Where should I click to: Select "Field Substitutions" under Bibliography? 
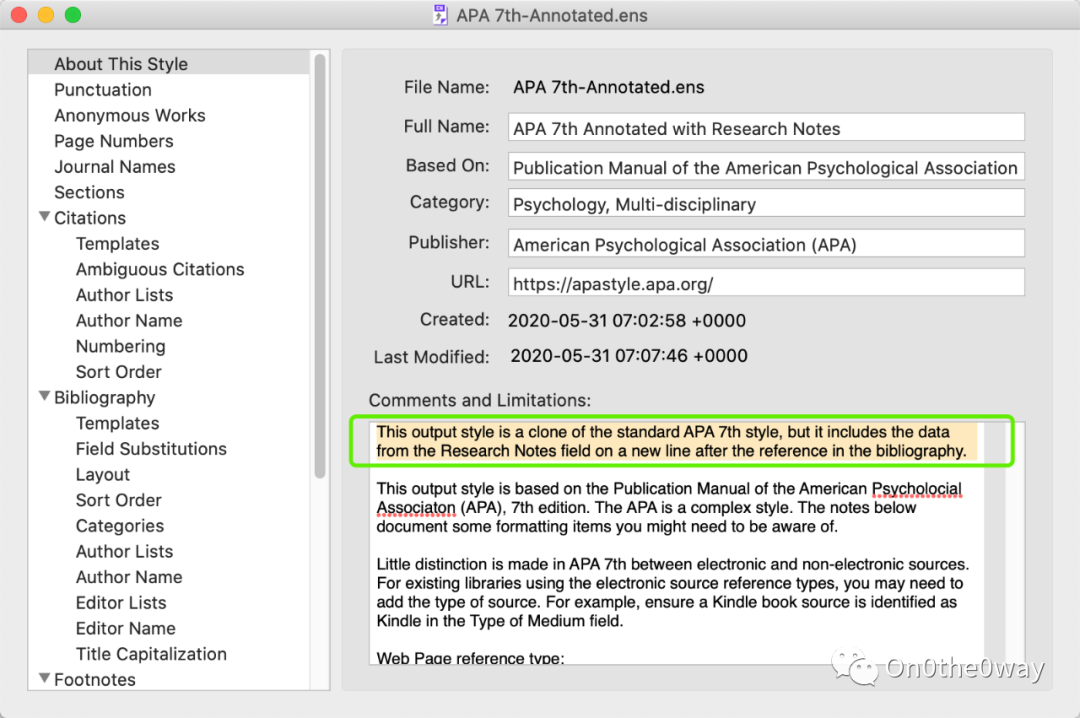151,449
